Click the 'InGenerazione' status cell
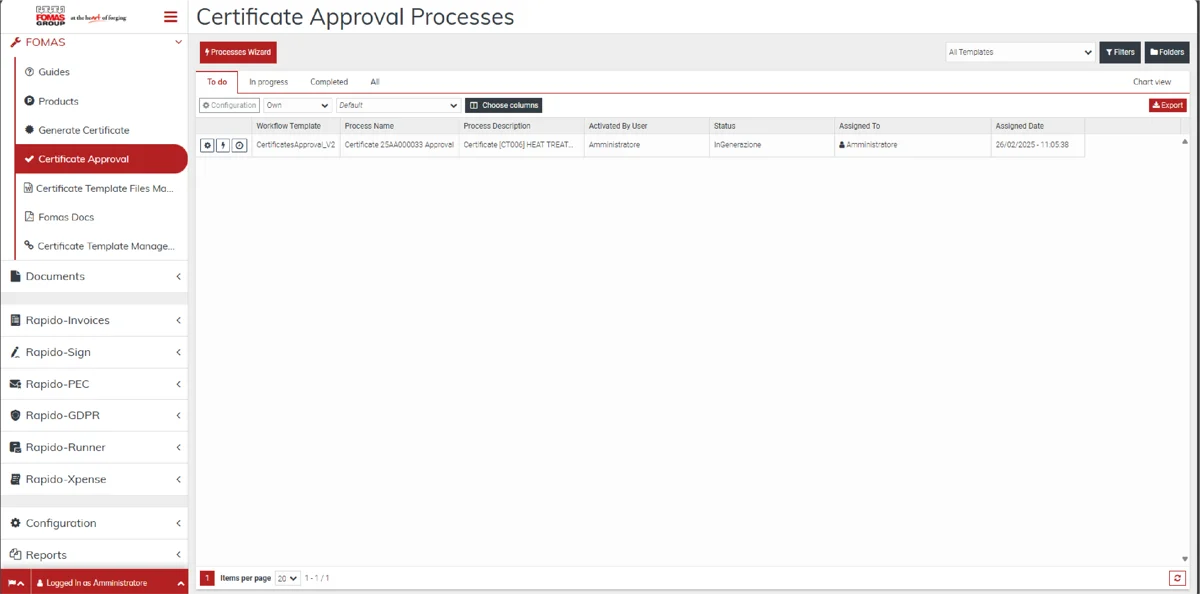1200x594 pixels. (x=771, y=145)
